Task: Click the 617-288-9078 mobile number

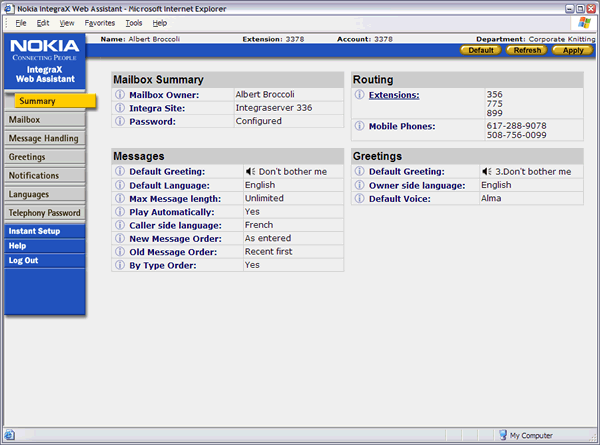Action: coord(516,126)
